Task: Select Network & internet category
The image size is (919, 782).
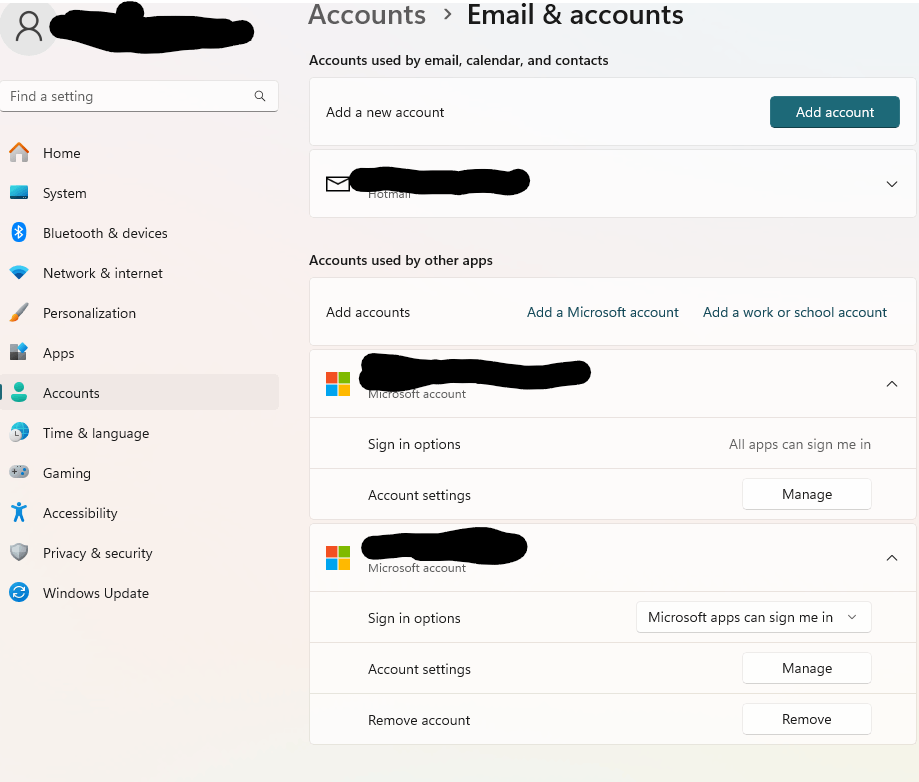Action: coord(139,273)
